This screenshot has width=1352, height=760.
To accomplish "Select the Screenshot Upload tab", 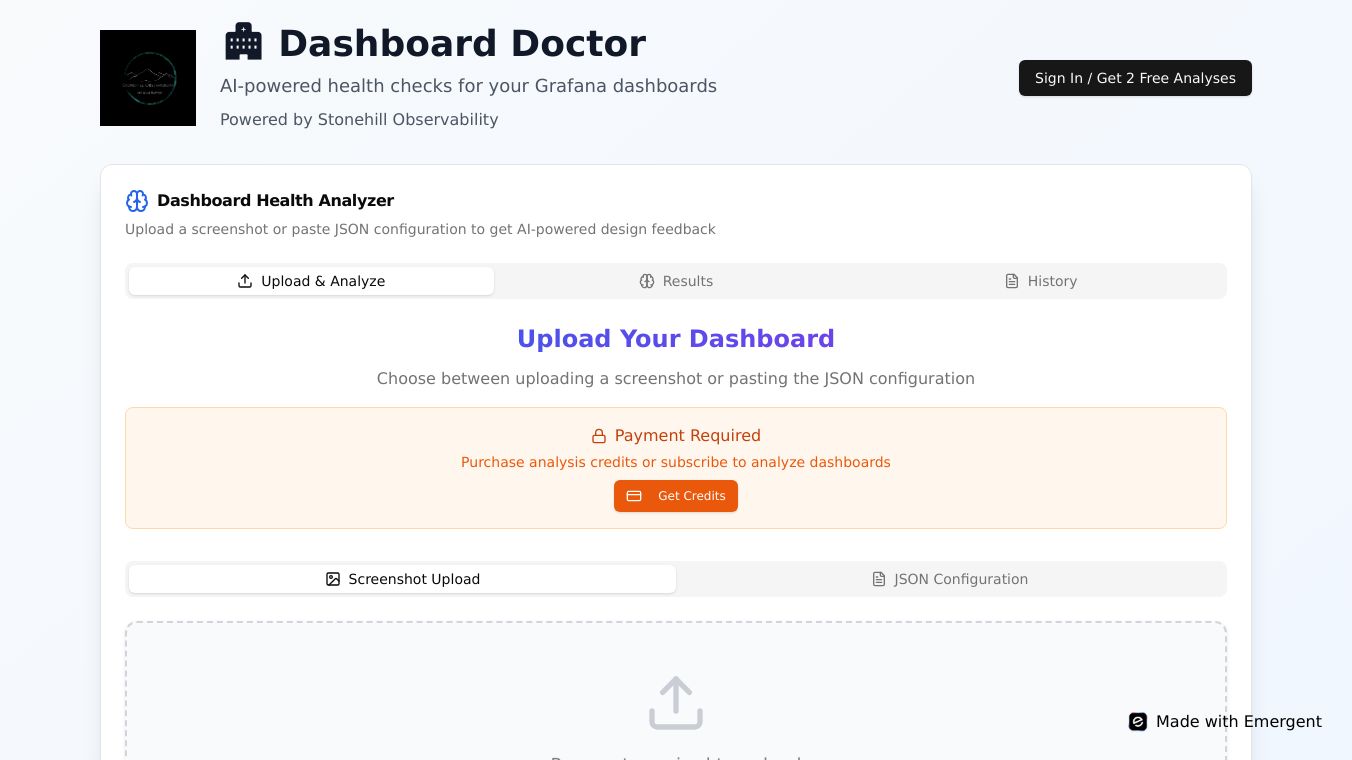I will [x=403, y=579].
